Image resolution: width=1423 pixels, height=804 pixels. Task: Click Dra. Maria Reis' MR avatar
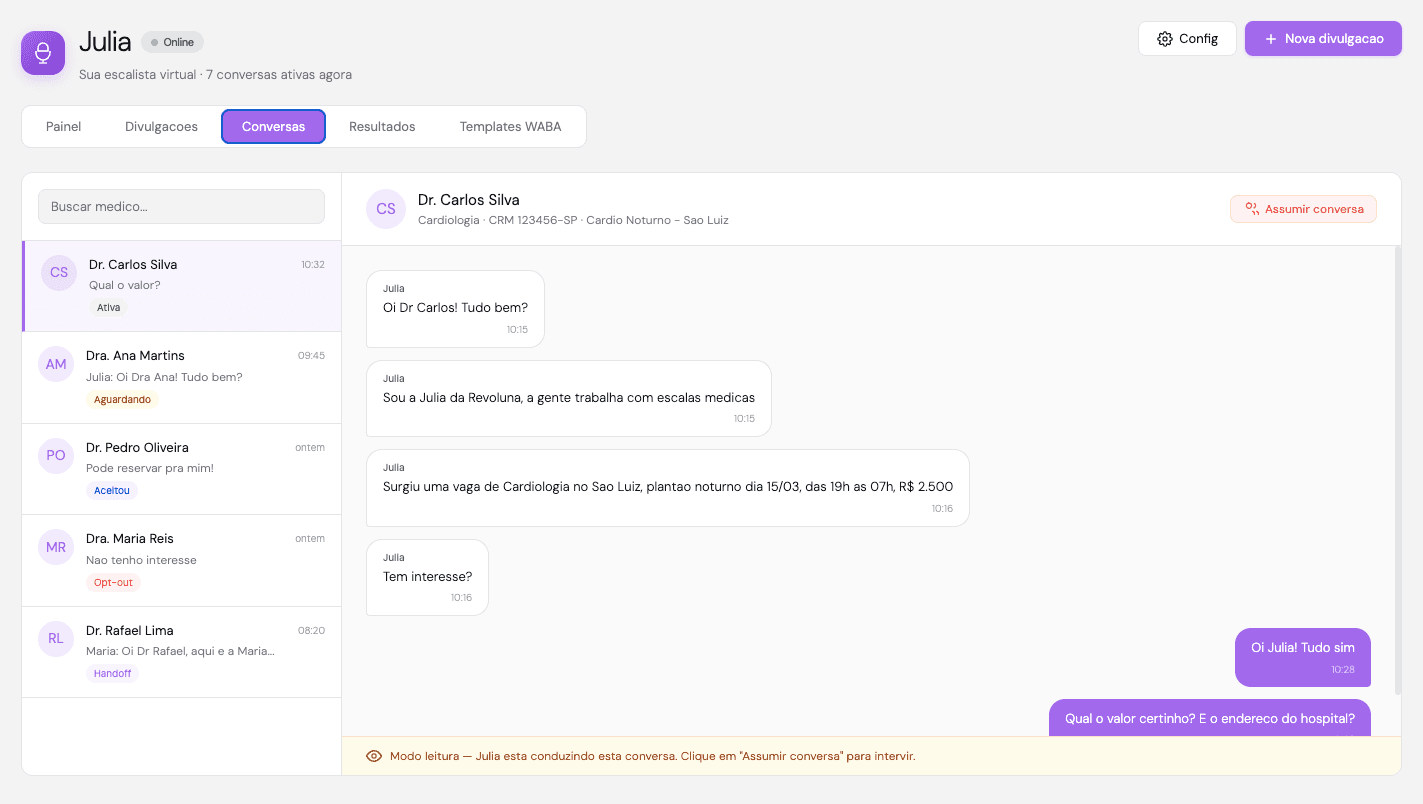[x=55, y=547]
